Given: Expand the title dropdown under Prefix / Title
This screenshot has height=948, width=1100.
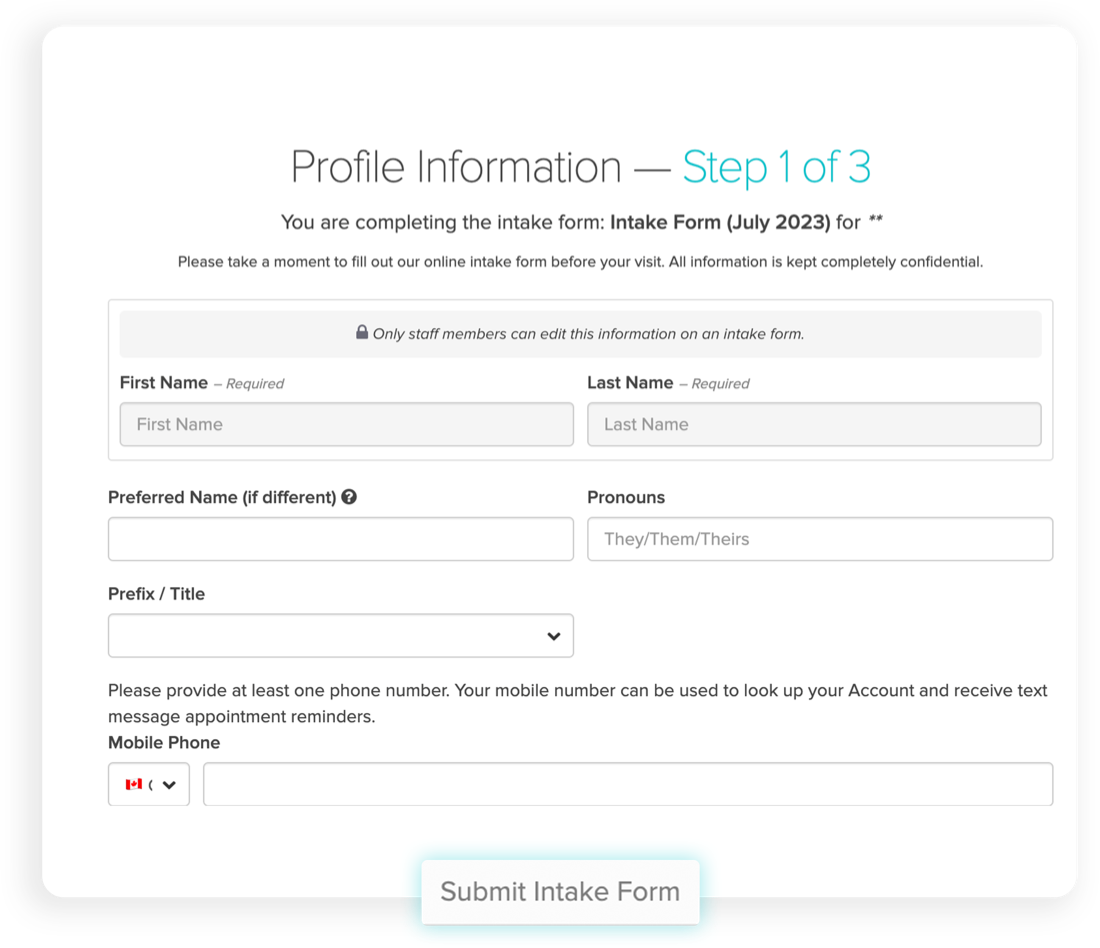Looking at the screenshot, I should click(x=340, y=635).
